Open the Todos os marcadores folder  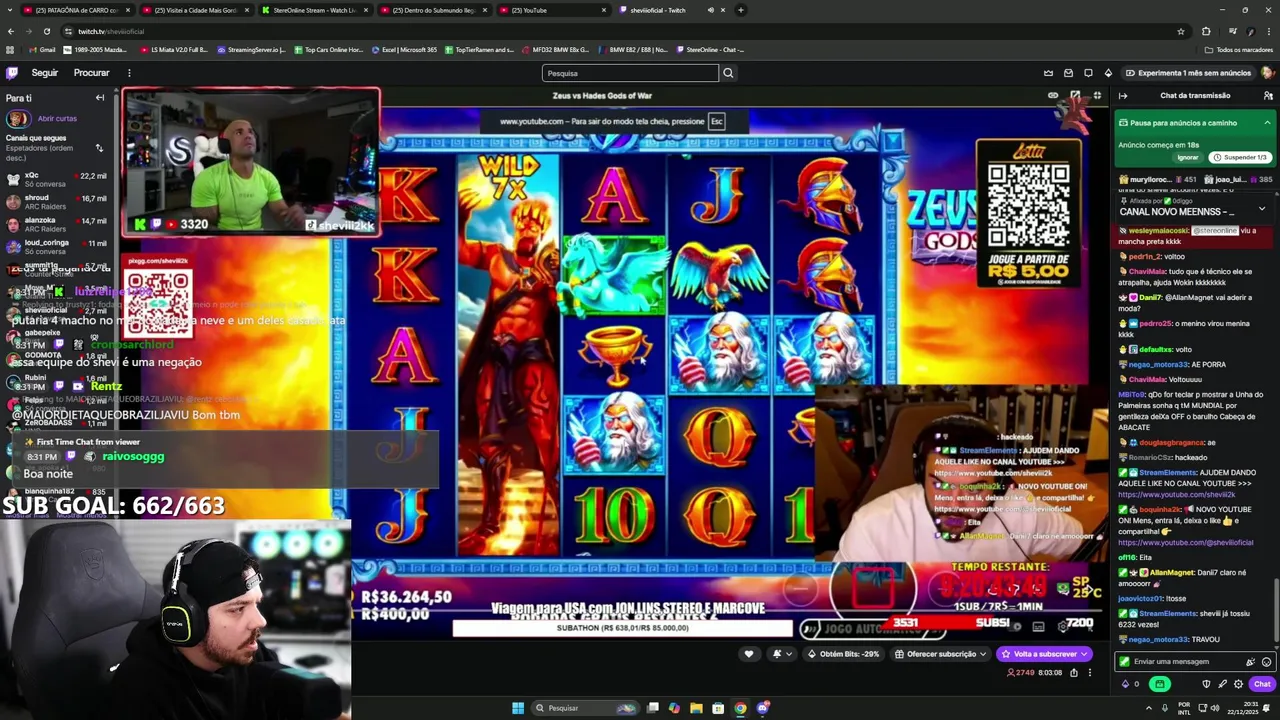coord(1239,49)
